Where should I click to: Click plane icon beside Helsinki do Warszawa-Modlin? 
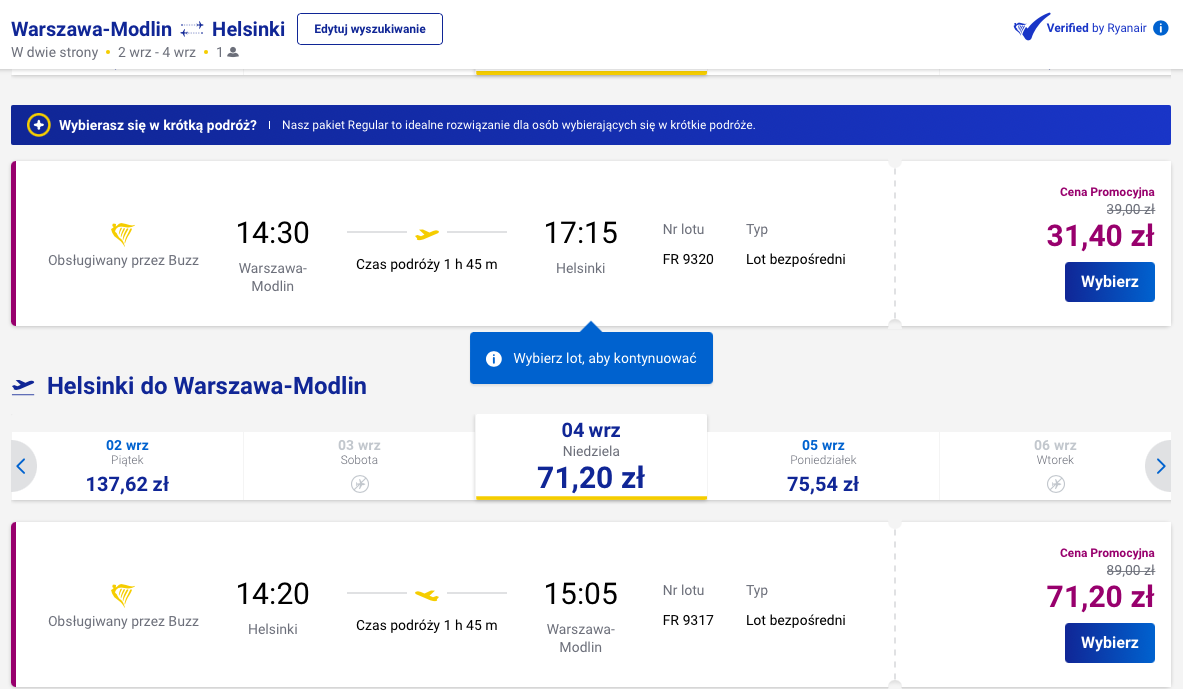click(x=23, y=386)
